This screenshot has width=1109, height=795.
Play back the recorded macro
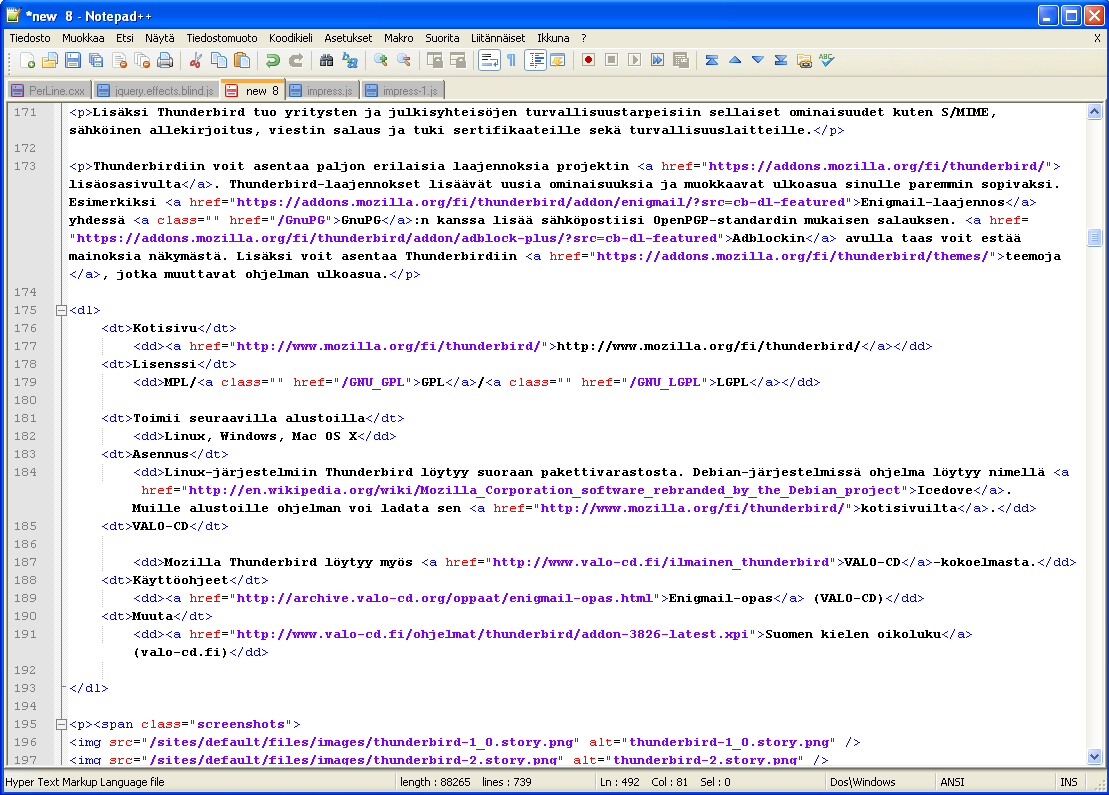[x=634, y=61]
